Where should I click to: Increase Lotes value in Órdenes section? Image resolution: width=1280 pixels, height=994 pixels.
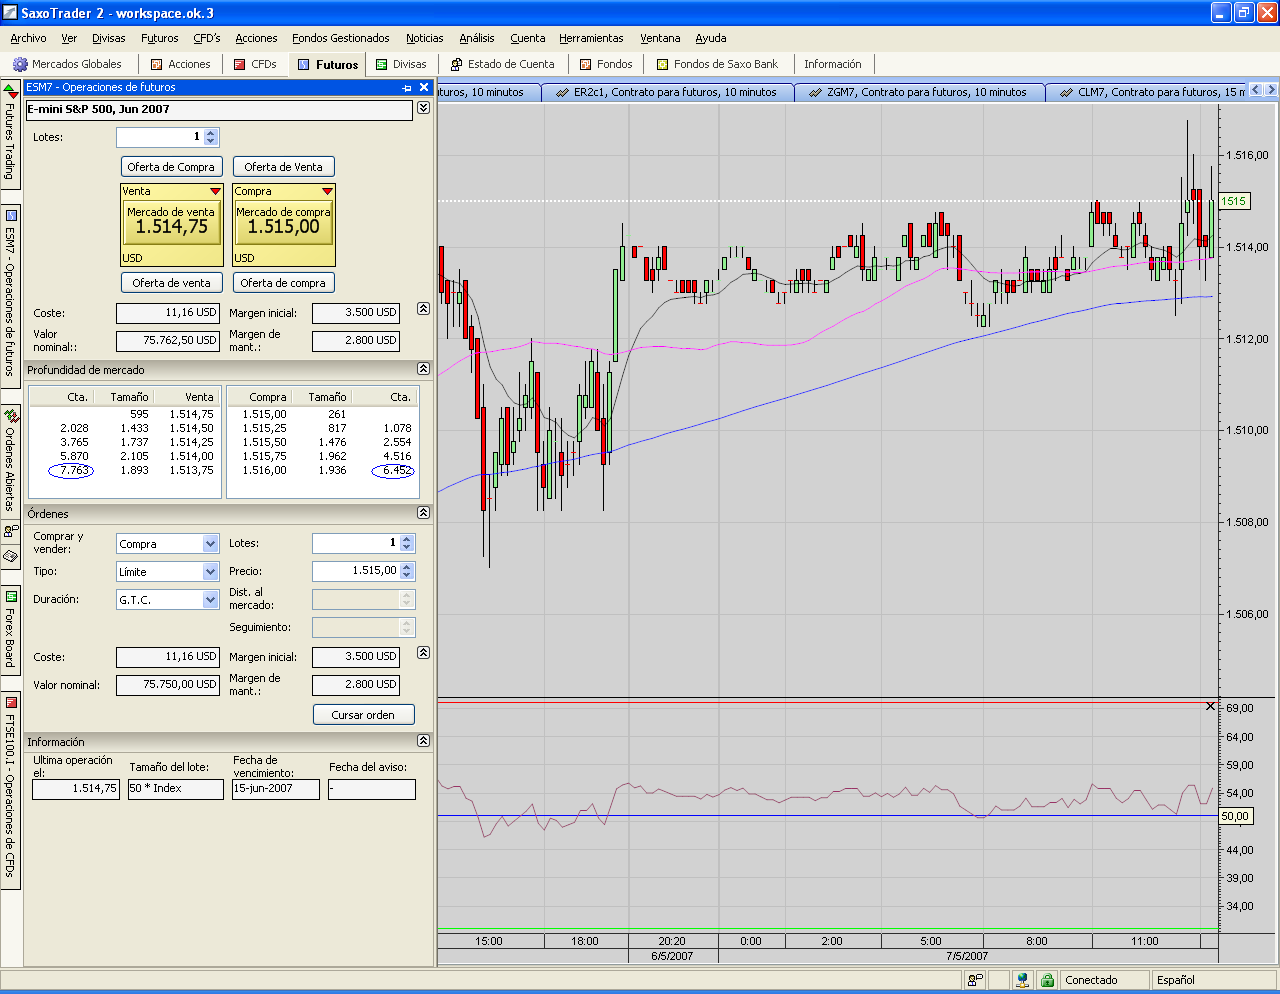(x=407, y=539)
